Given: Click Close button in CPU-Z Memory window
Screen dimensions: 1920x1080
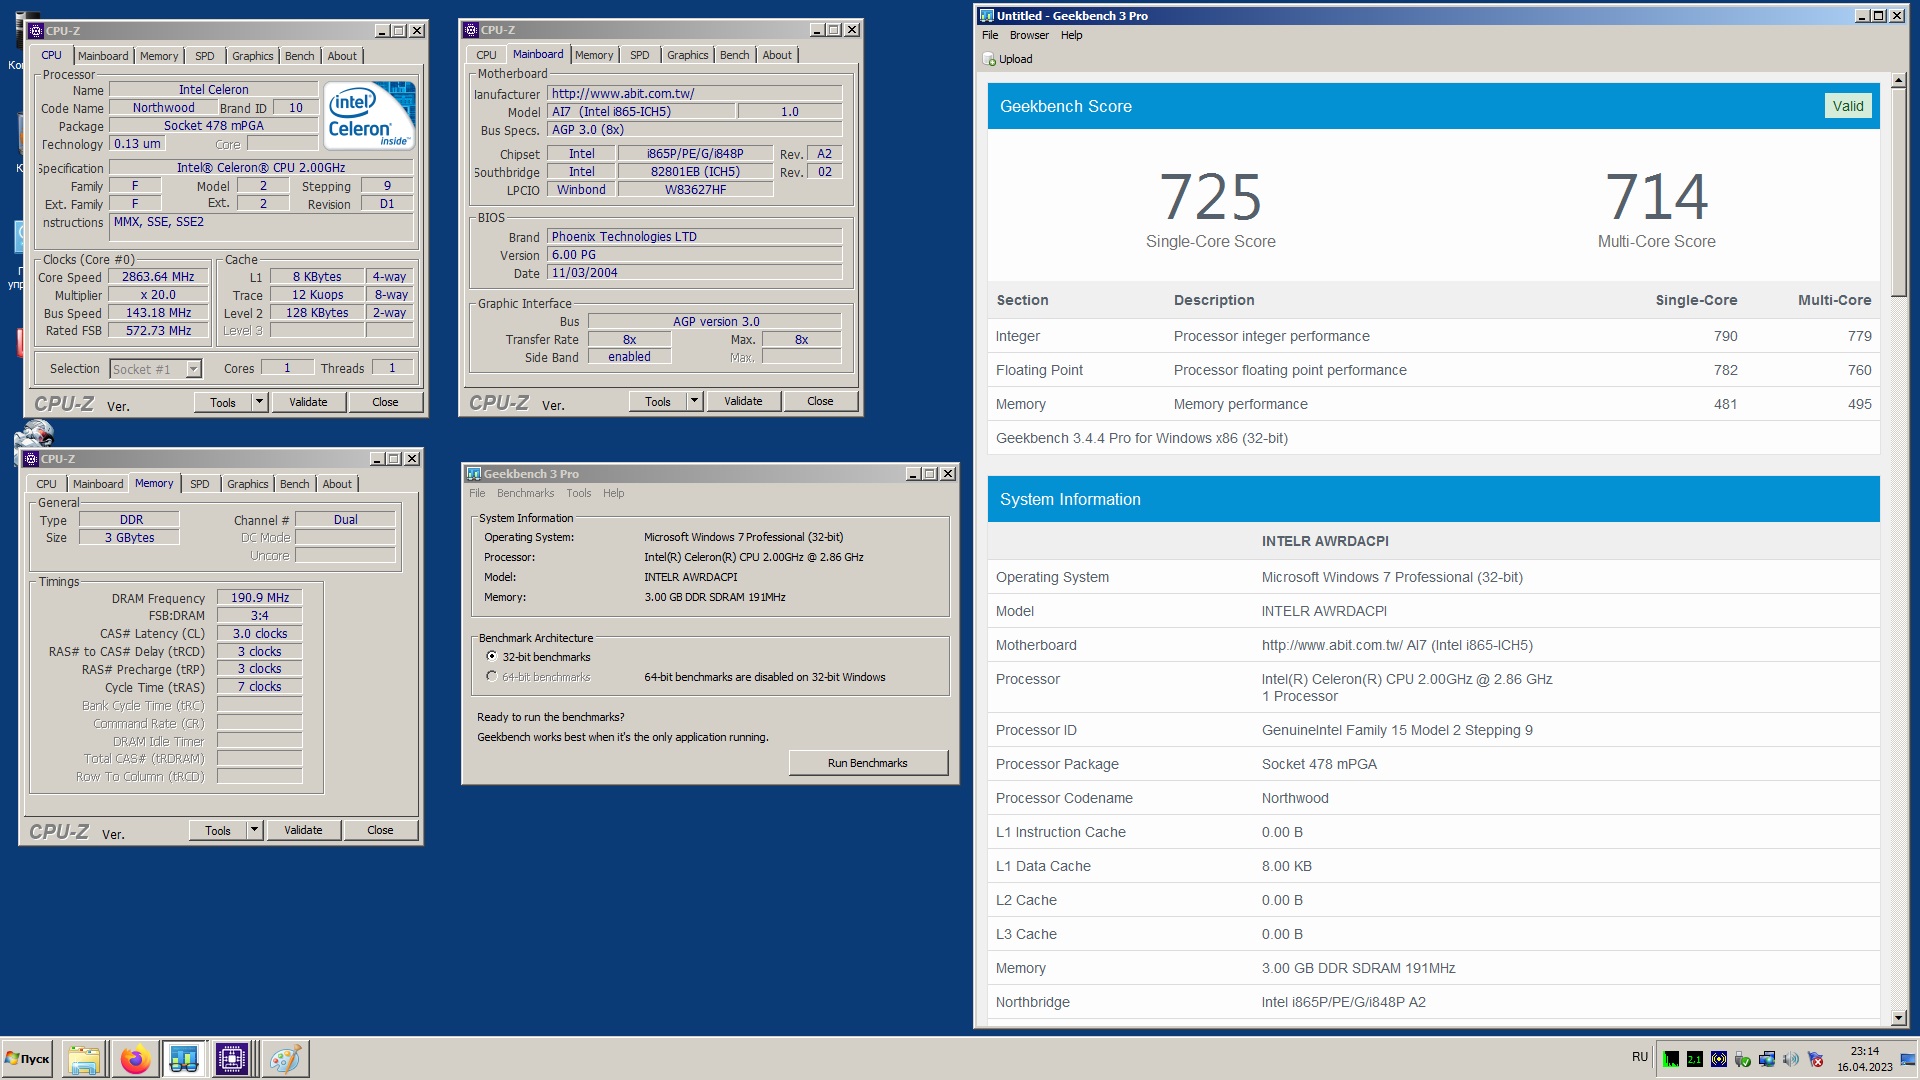Looking at the screenshot, I should [380, 830].
